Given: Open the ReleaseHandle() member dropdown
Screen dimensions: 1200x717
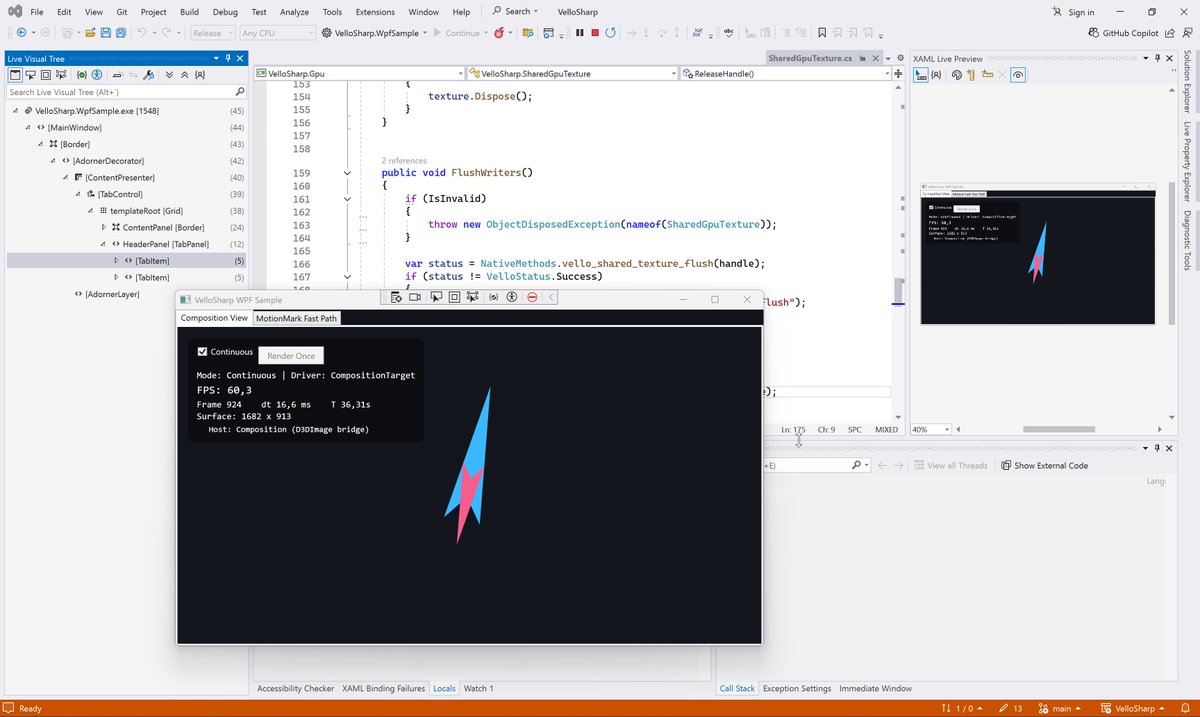Looking at the screenshot, I should (786, 73).
